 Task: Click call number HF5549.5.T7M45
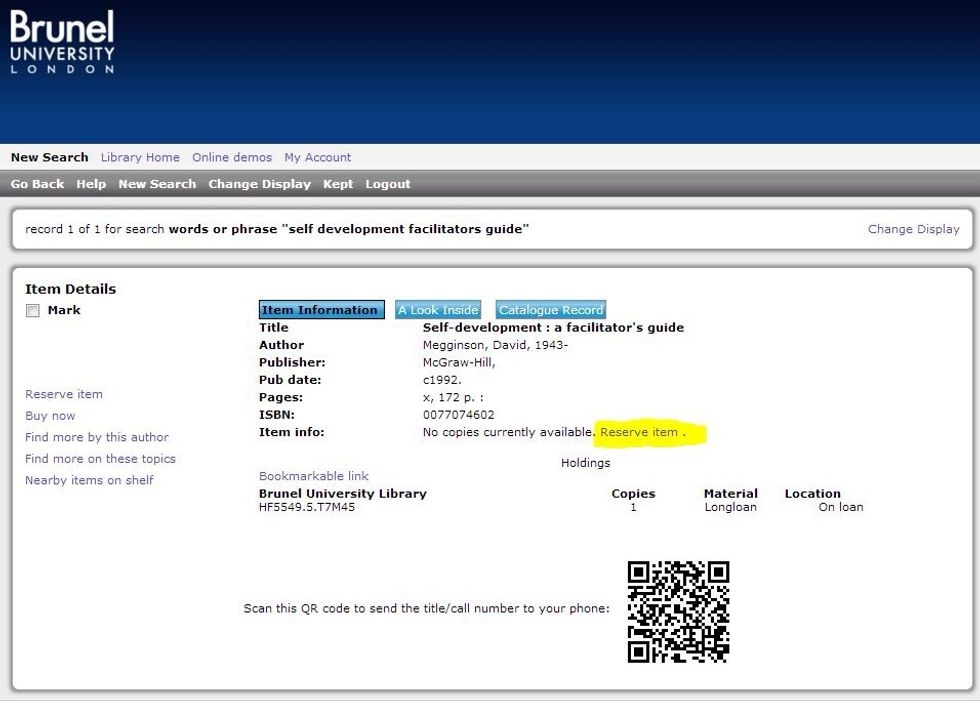click(x=307, y=507)
